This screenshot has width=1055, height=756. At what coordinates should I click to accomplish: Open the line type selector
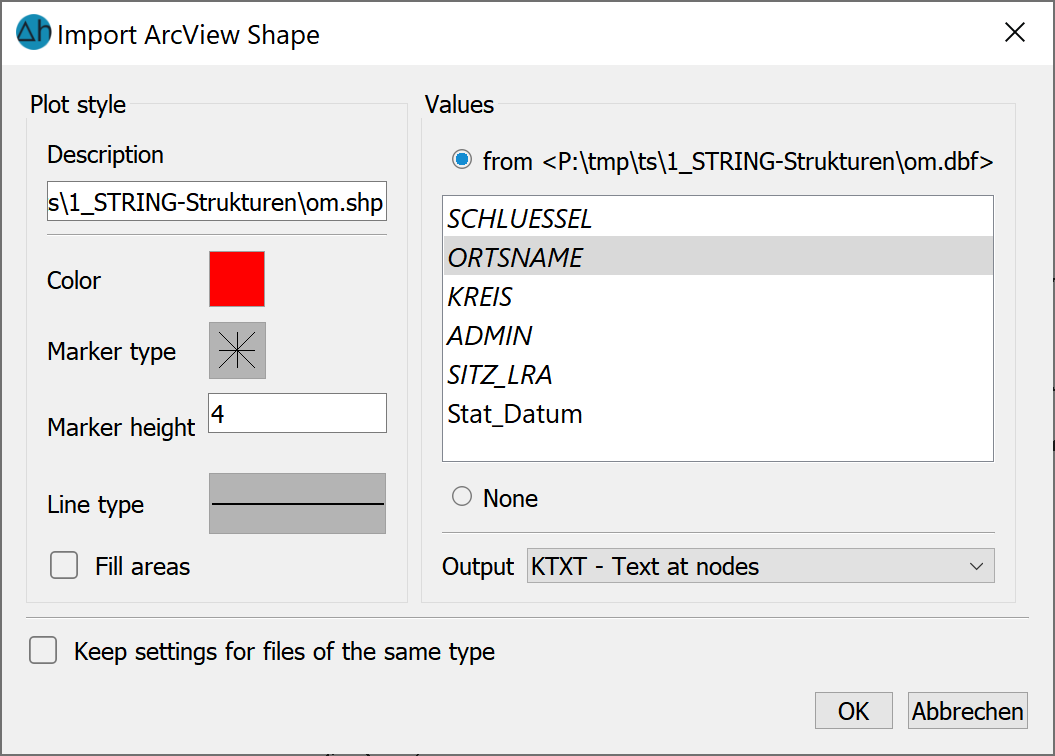coord(297,503)
